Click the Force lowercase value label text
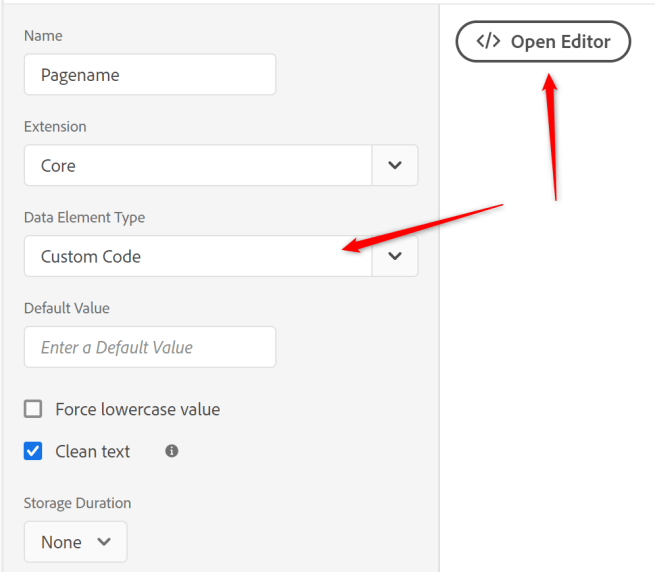The width and height of the screenshot is (655, 572). pos(137,409)
